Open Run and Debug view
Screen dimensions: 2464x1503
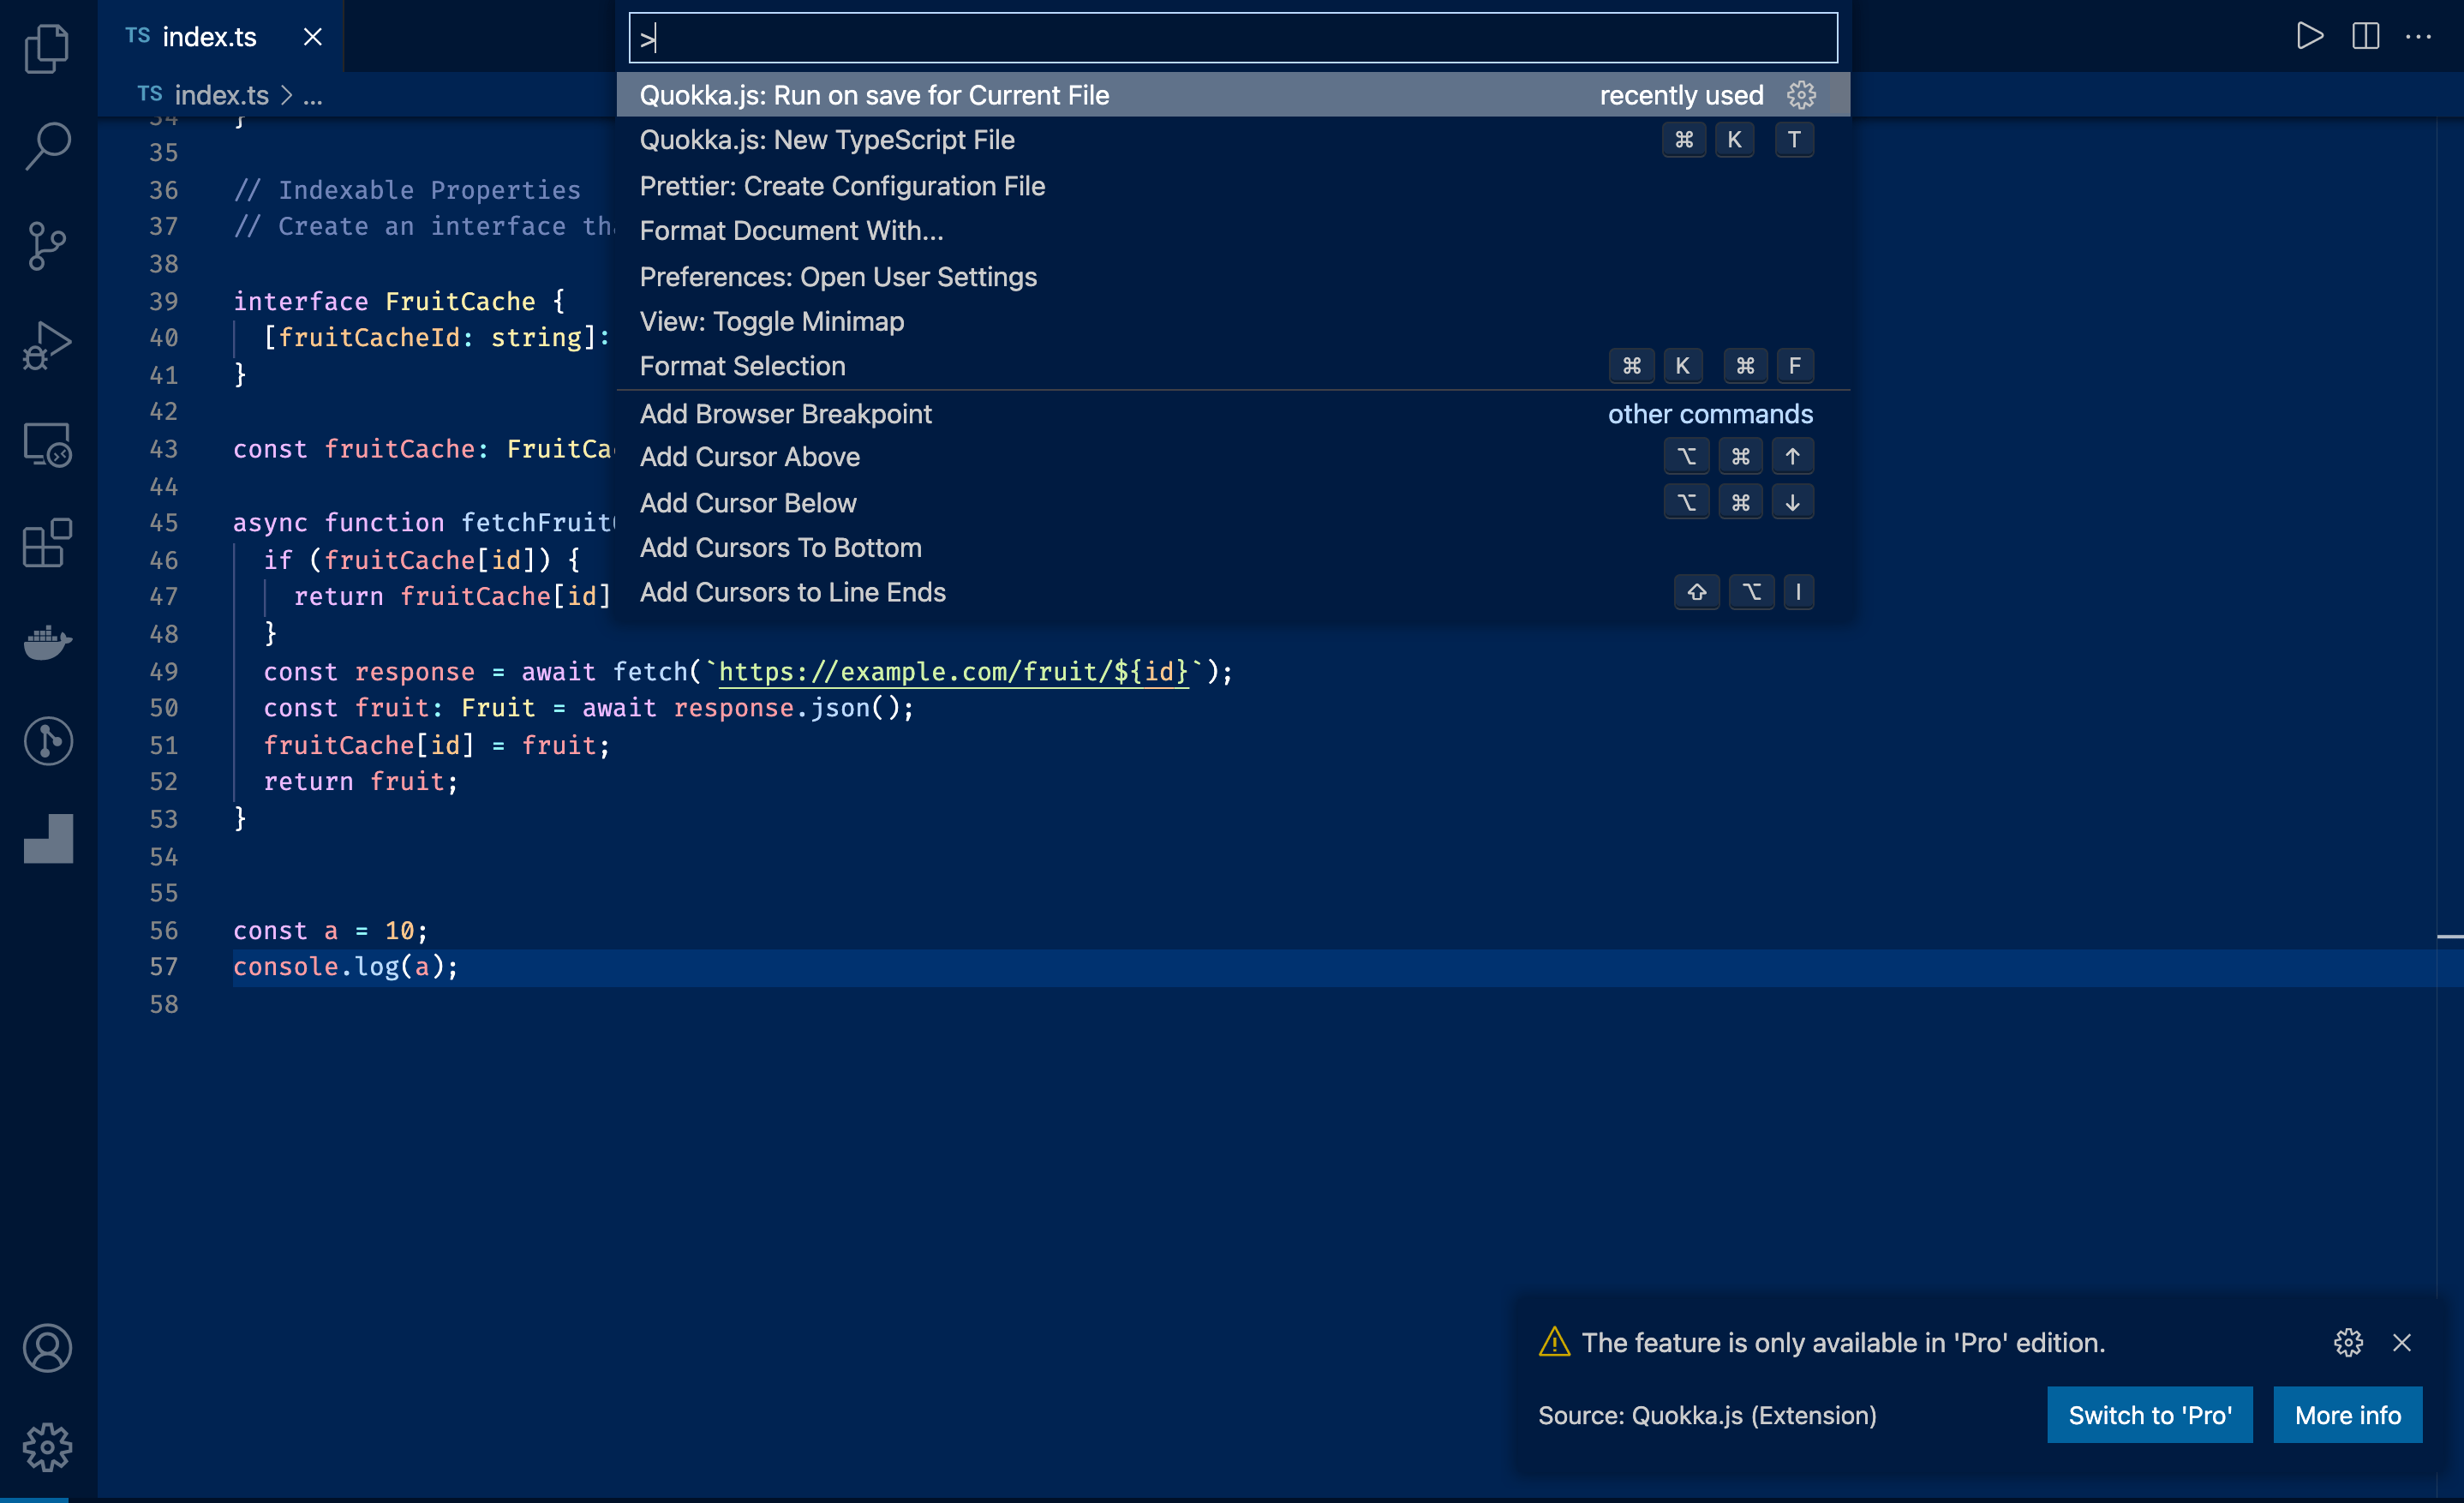47,345
